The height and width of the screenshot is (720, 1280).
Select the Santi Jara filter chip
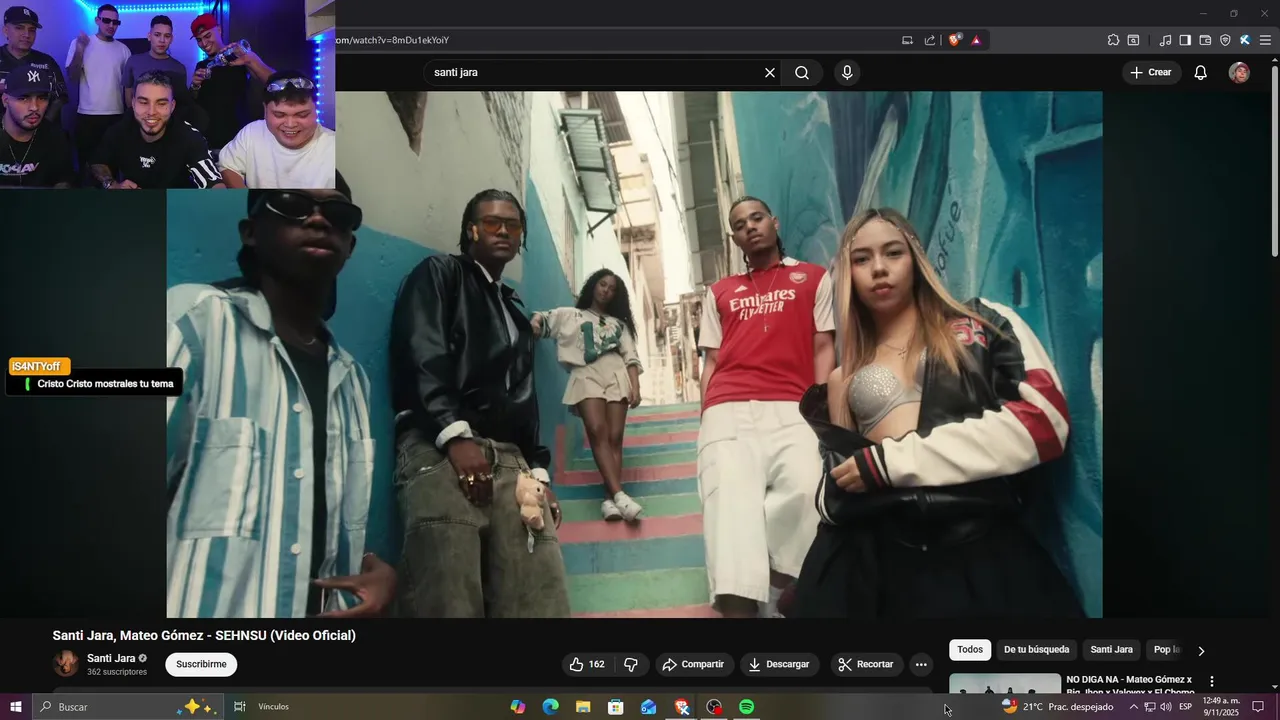coord(1111,650)
